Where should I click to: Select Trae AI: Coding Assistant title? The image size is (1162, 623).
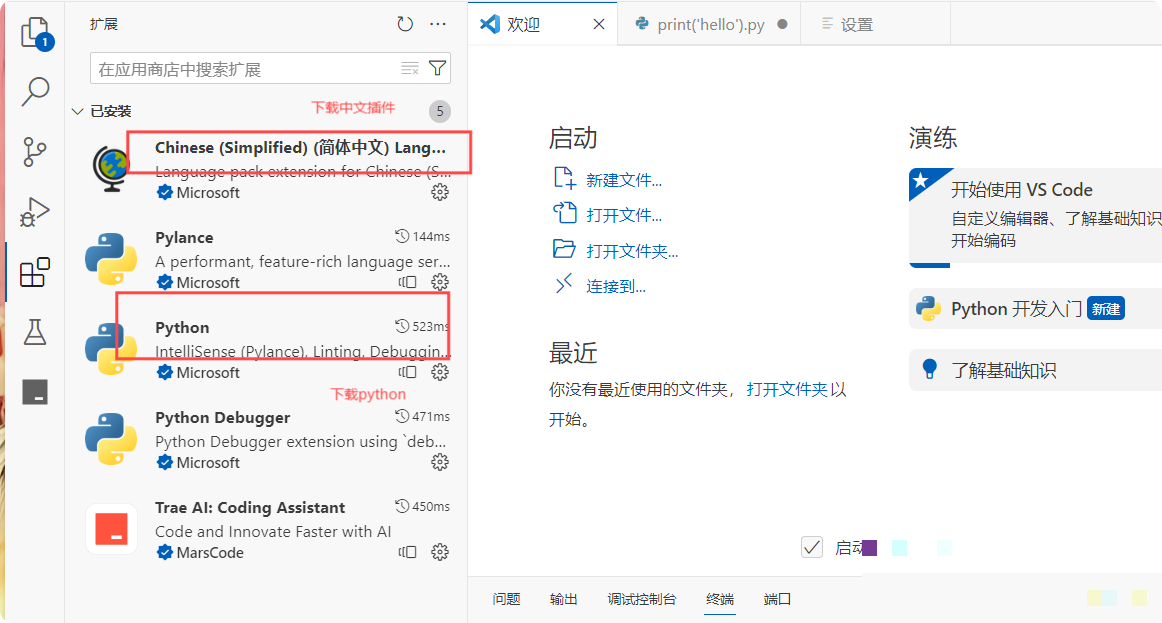point(250,507)
